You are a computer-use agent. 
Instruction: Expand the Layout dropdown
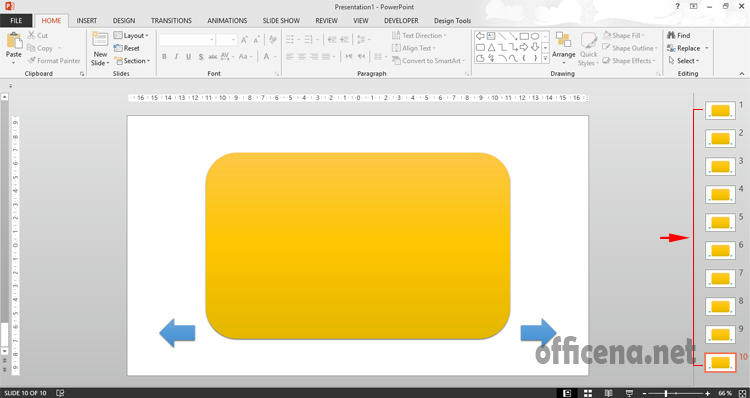tap(132, 35)
